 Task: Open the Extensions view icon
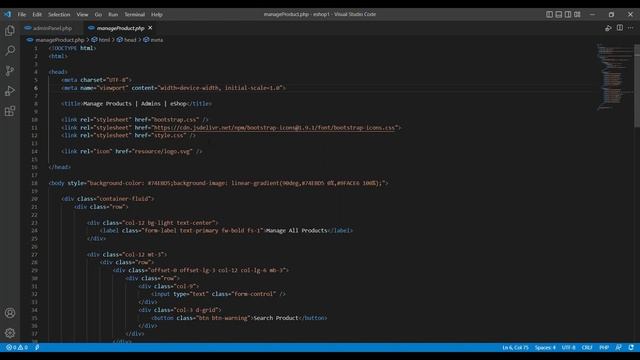click(x=10, y=111)
